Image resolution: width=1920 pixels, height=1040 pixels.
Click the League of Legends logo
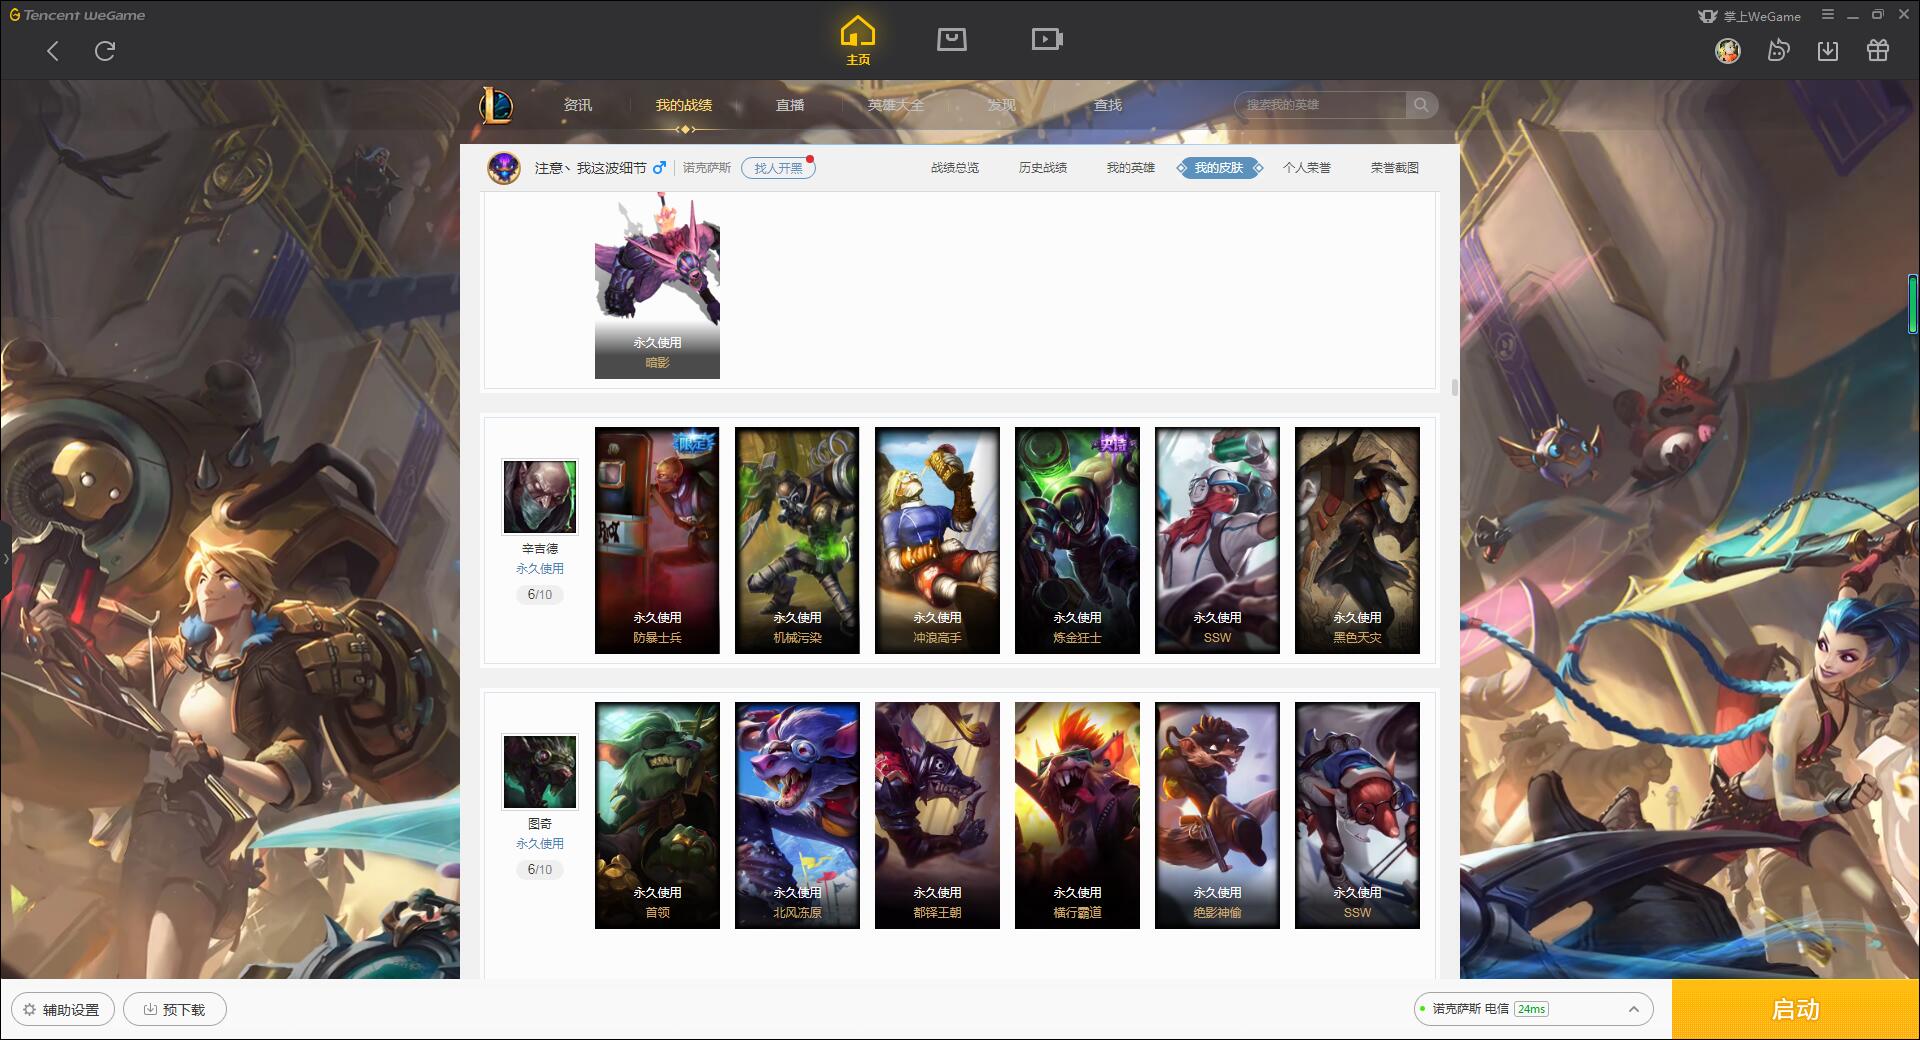pyautogui.click(x=496, y=105)
